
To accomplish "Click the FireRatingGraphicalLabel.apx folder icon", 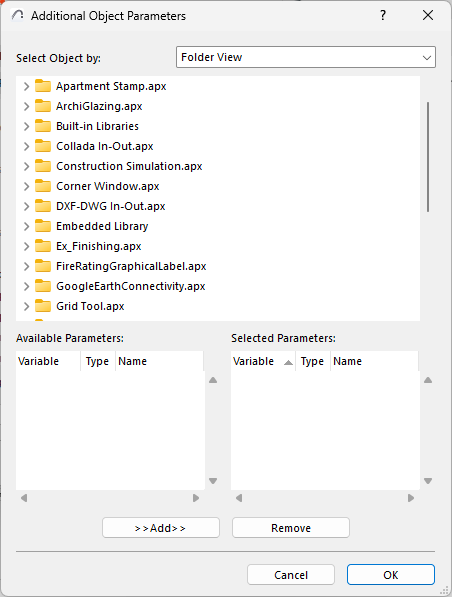I will tap(43, 266).
